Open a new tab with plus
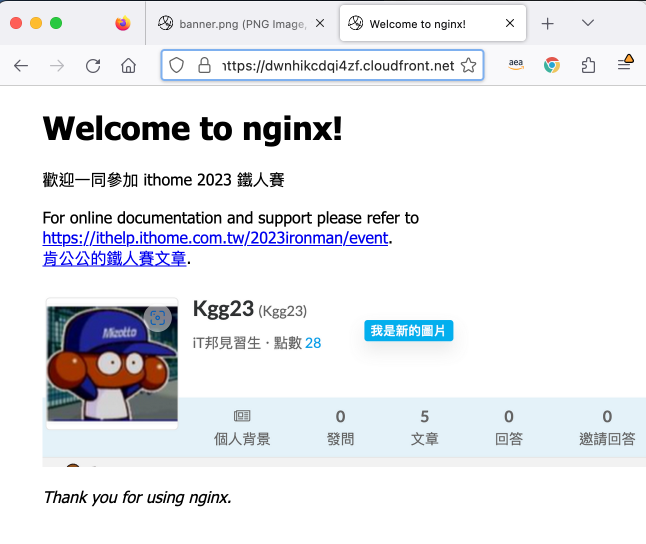Screen dimensions: 646x544 [547, 23]
